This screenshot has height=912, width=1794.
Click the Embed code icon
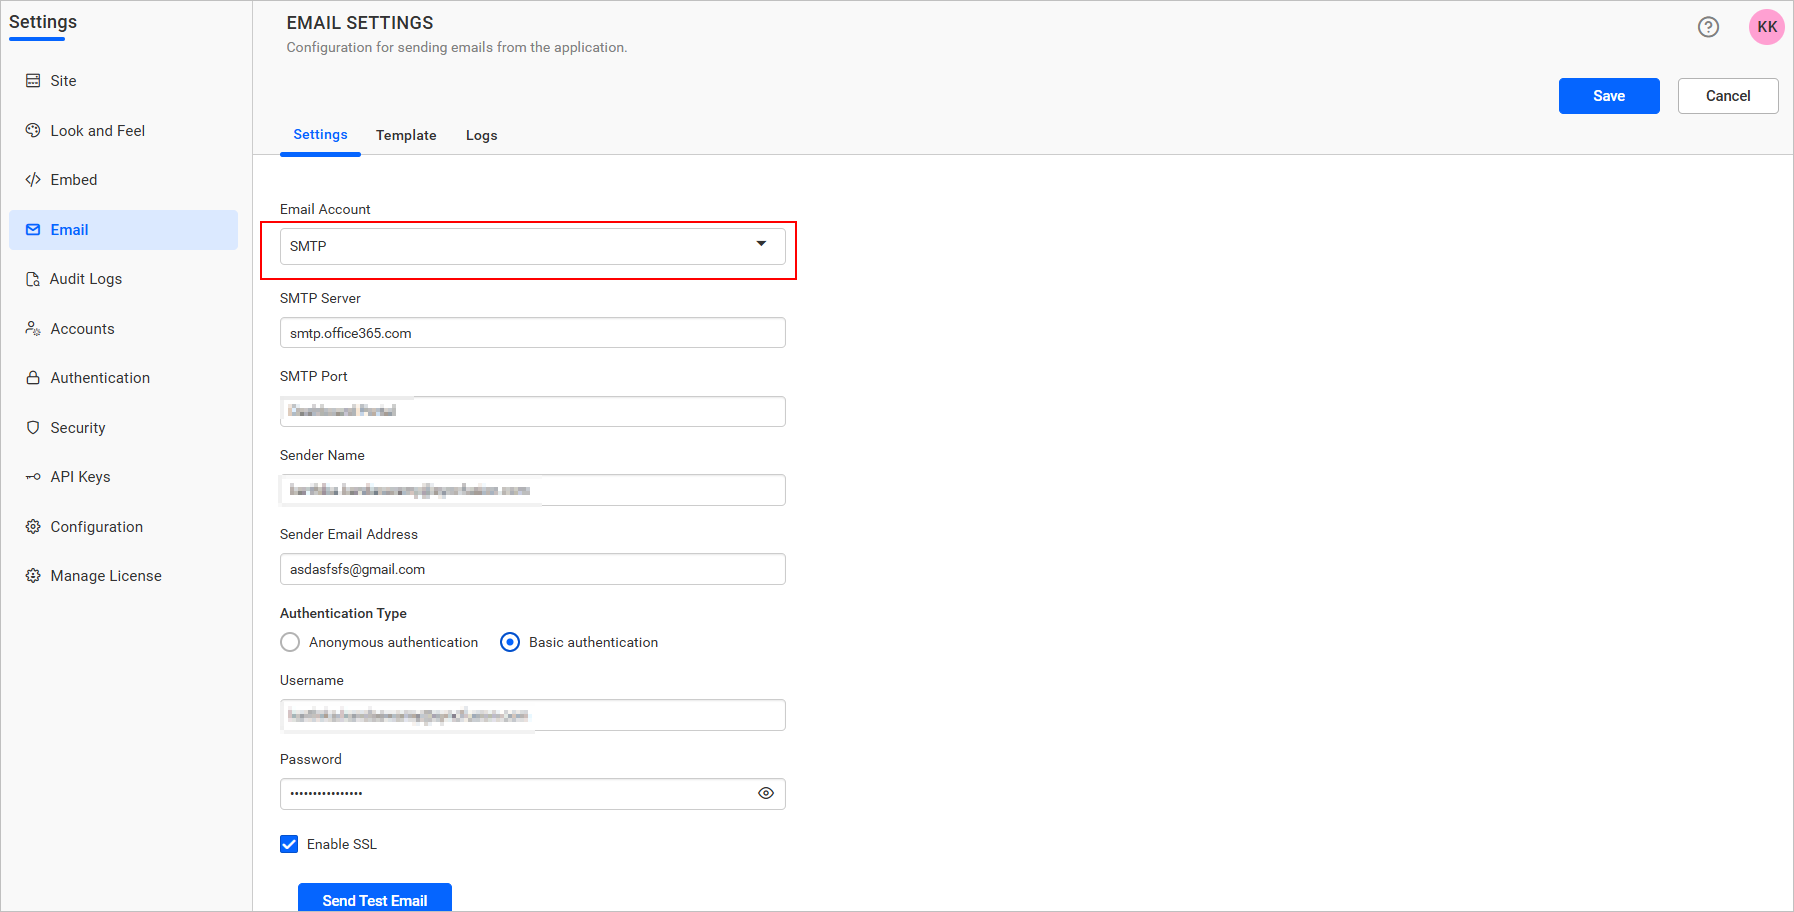(x=33, y=179)
